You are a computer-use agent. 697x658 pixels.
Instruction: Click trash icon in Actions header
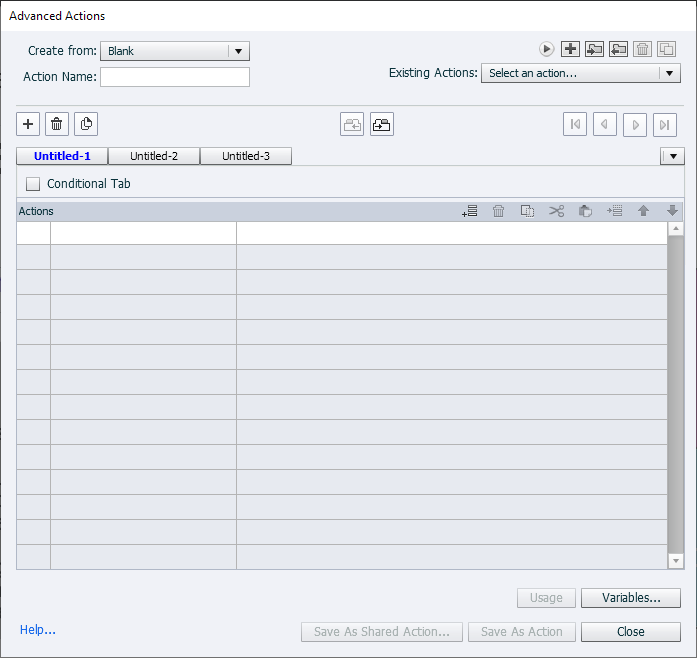click(x=499, y=211)
